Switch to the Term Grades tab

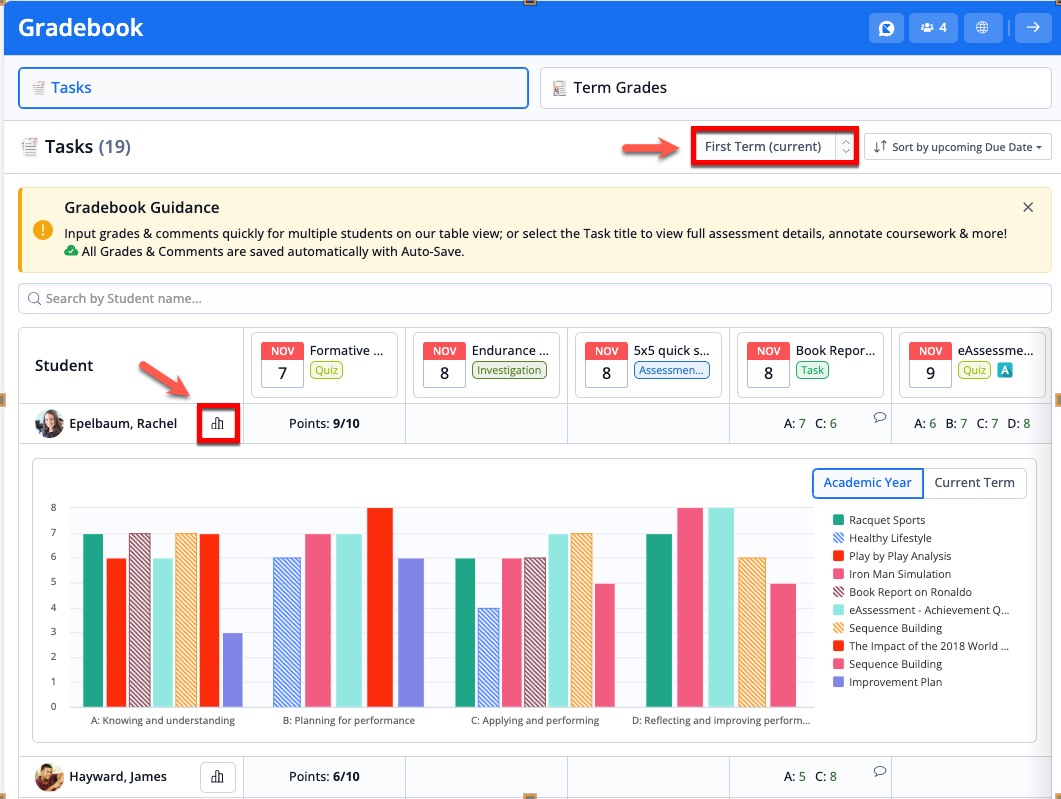pos(794,88)
